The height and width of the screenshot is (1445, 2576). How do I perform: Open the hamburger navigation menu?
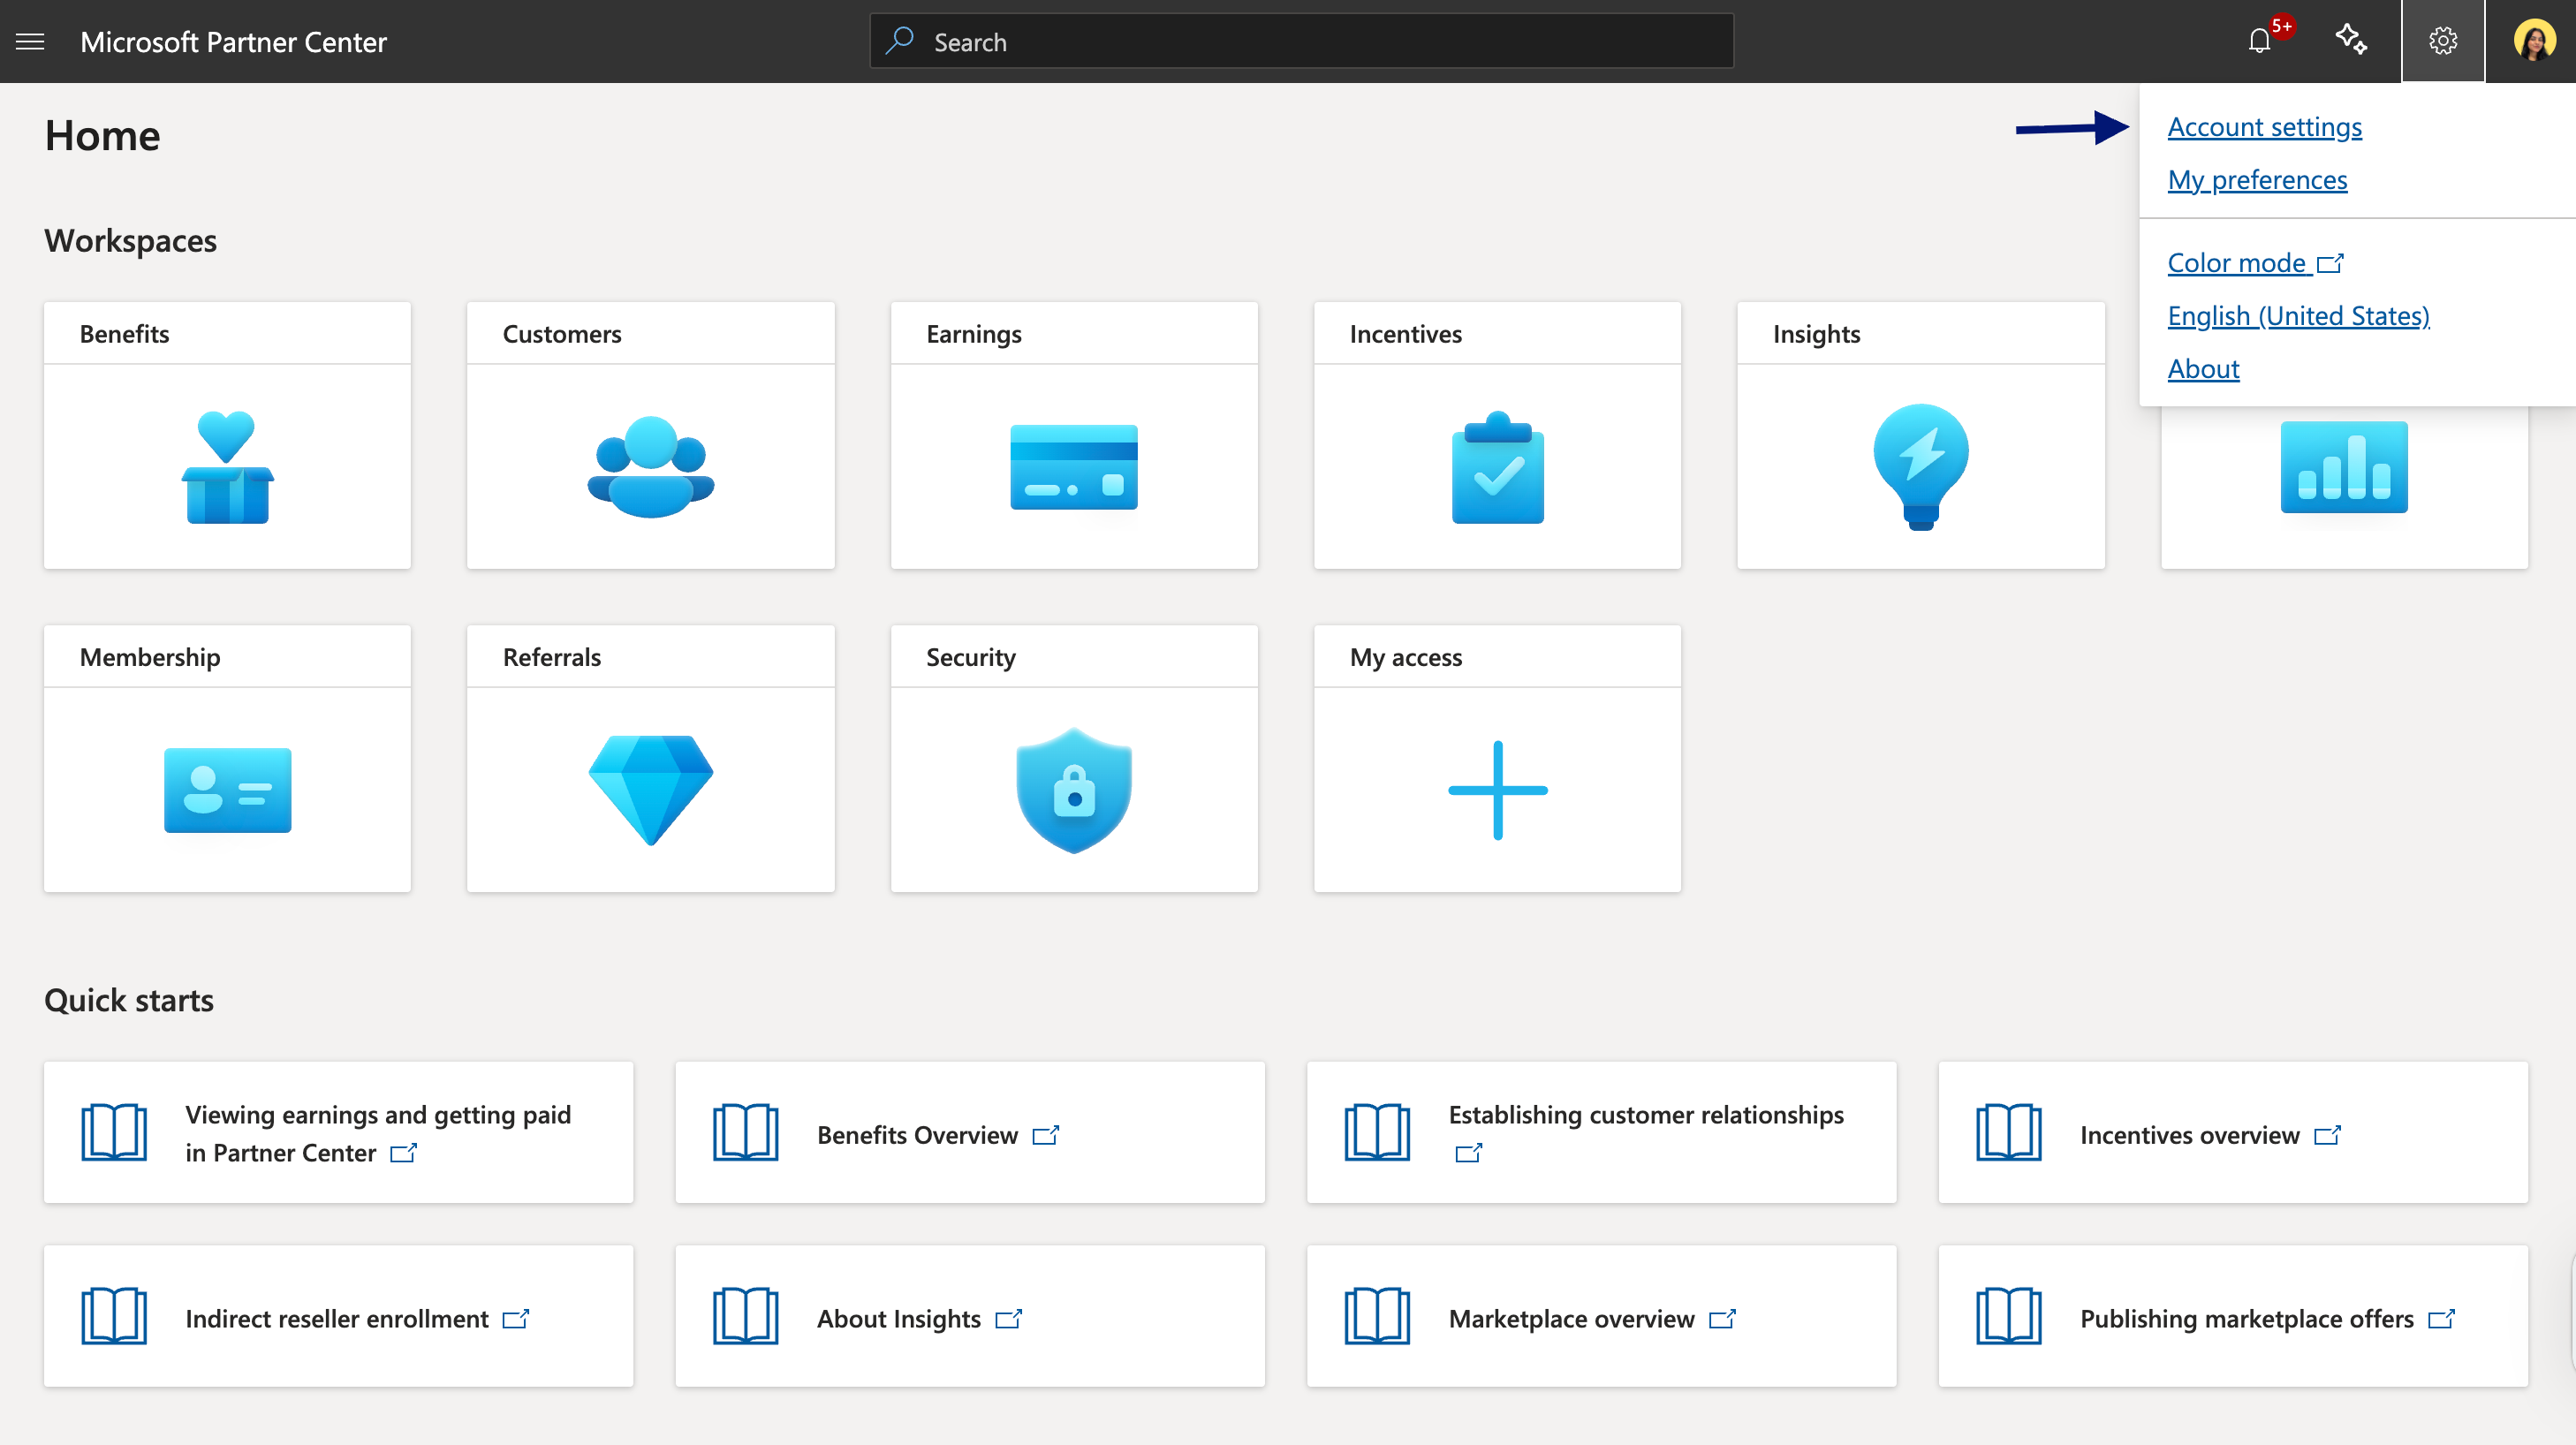coord(30,41)
